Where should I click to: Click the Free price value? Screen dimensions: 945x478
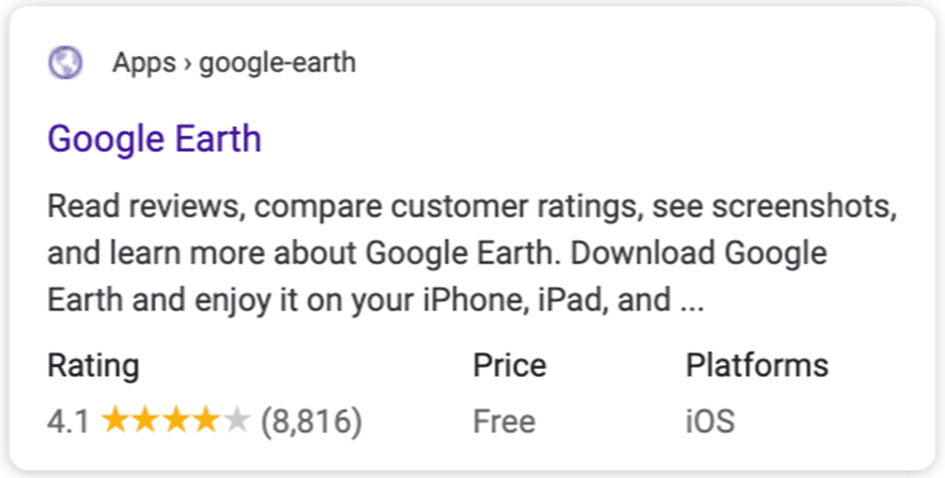point(504,421)
